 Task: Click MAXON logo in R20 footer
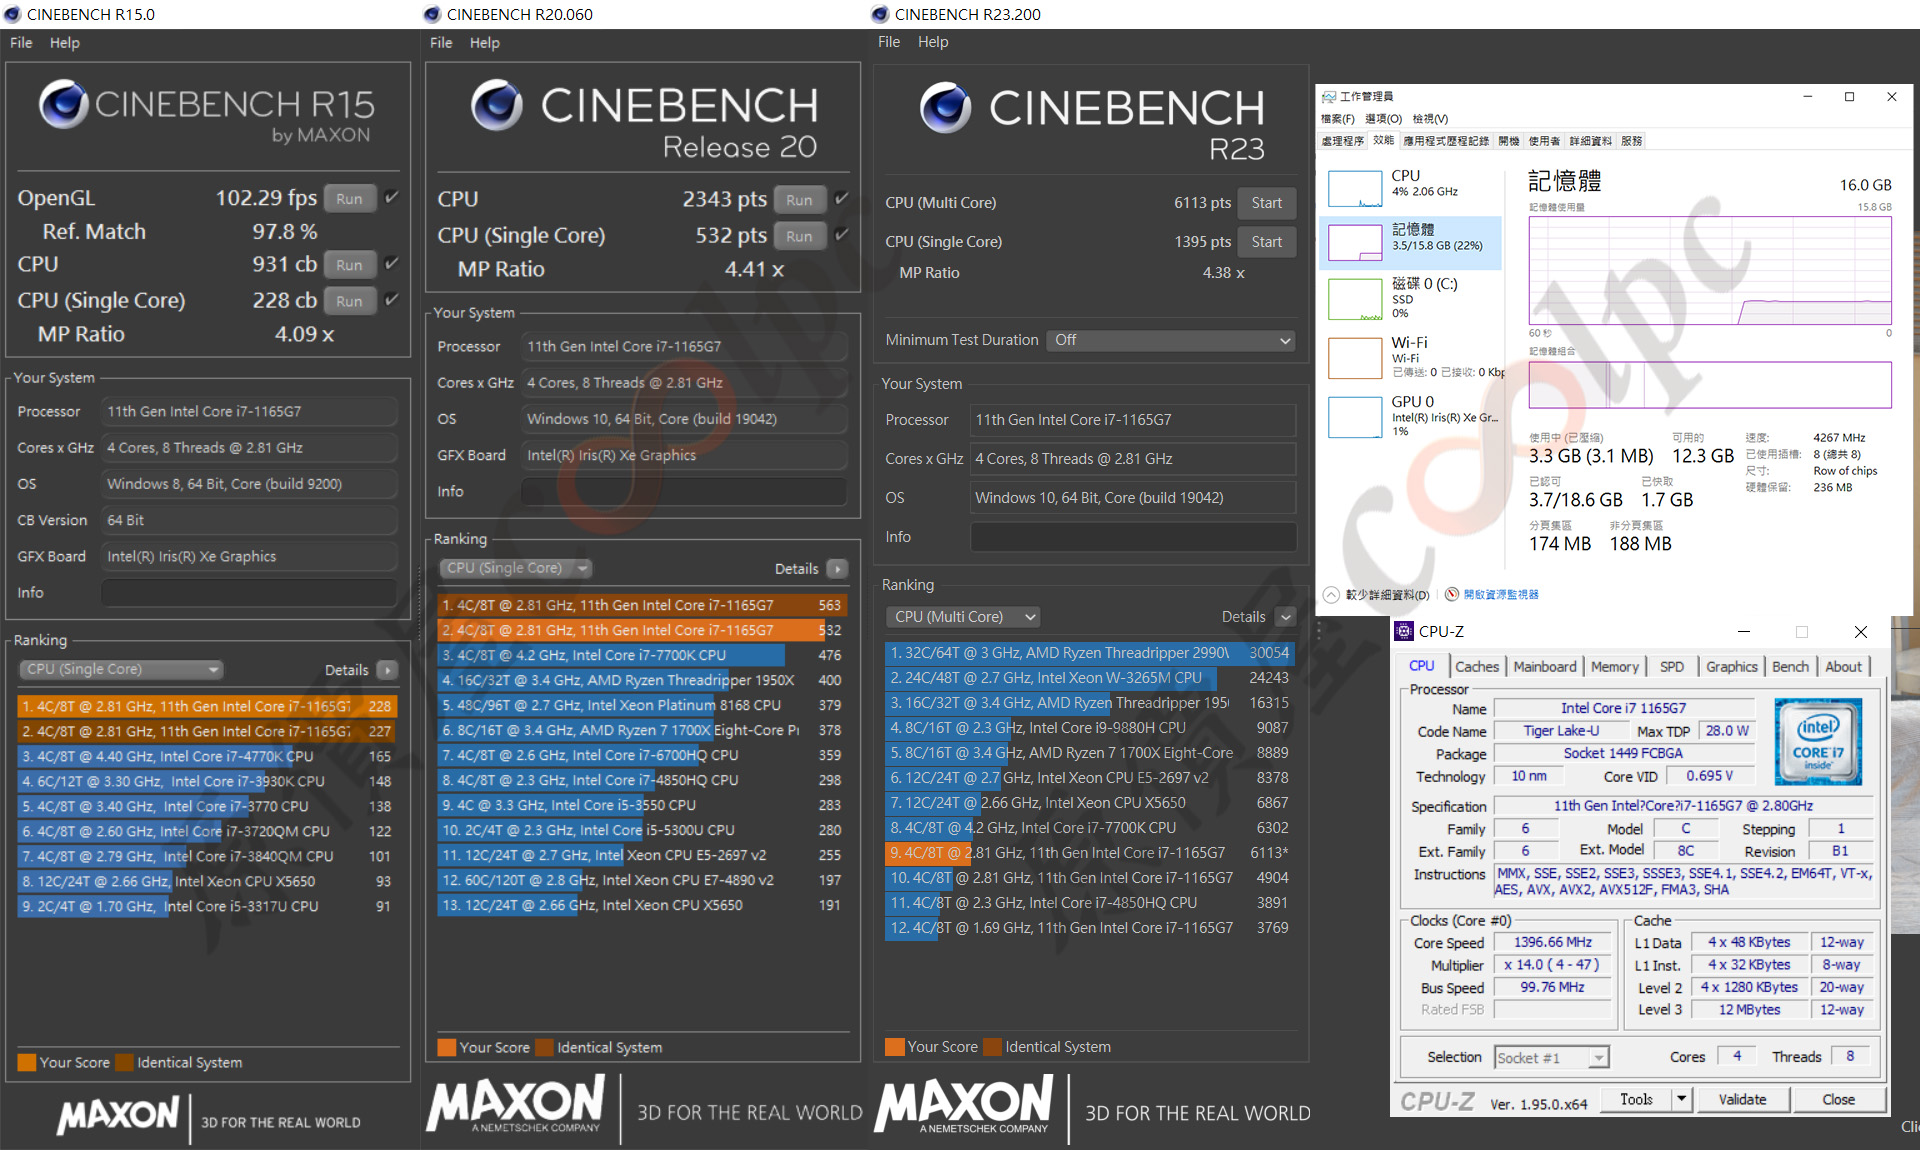click(516, 1104)
